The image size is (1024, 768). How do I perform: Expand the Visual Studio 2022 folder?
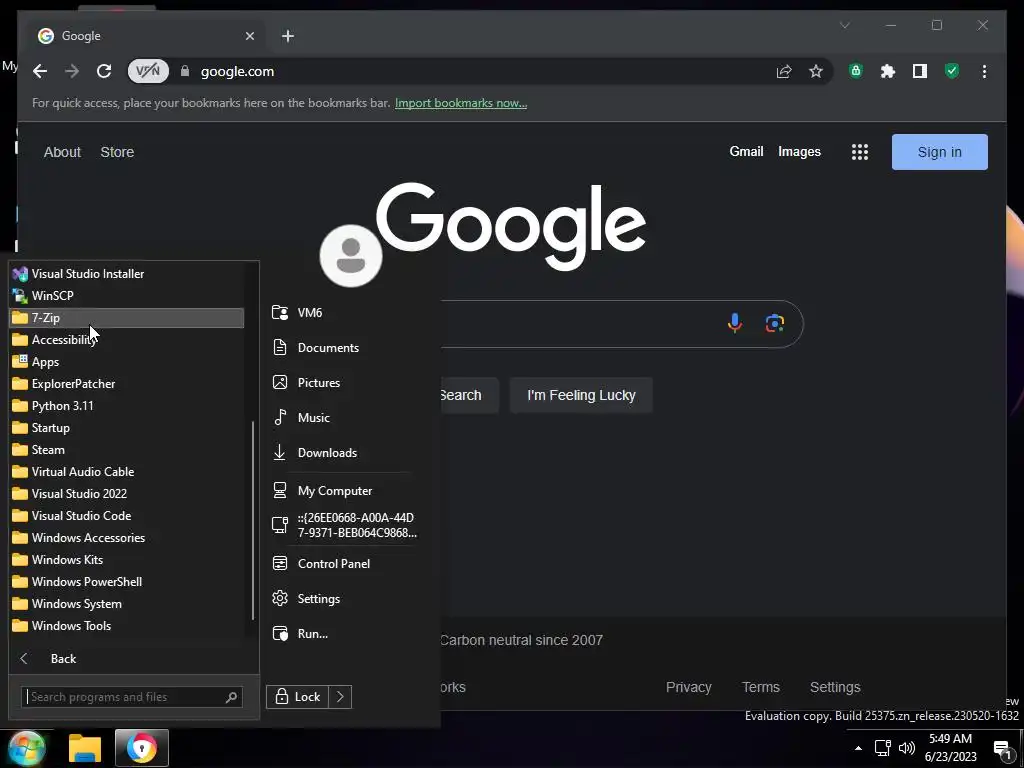click(127, 494)
